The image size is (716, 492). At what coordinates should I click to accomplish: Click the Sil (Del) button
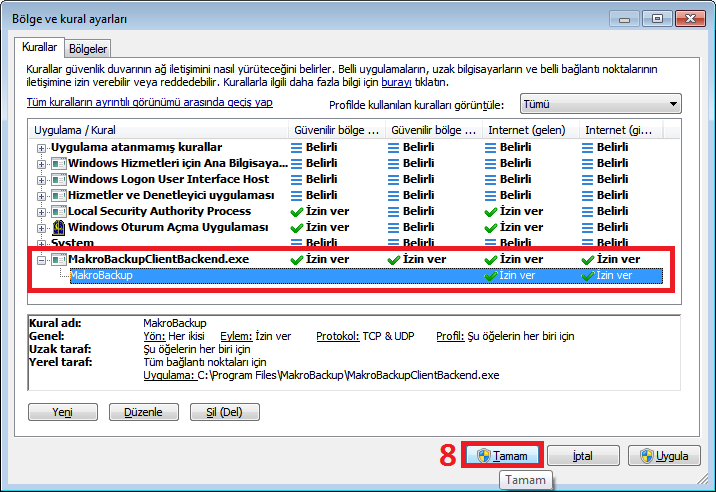click(x=224, y=412)
